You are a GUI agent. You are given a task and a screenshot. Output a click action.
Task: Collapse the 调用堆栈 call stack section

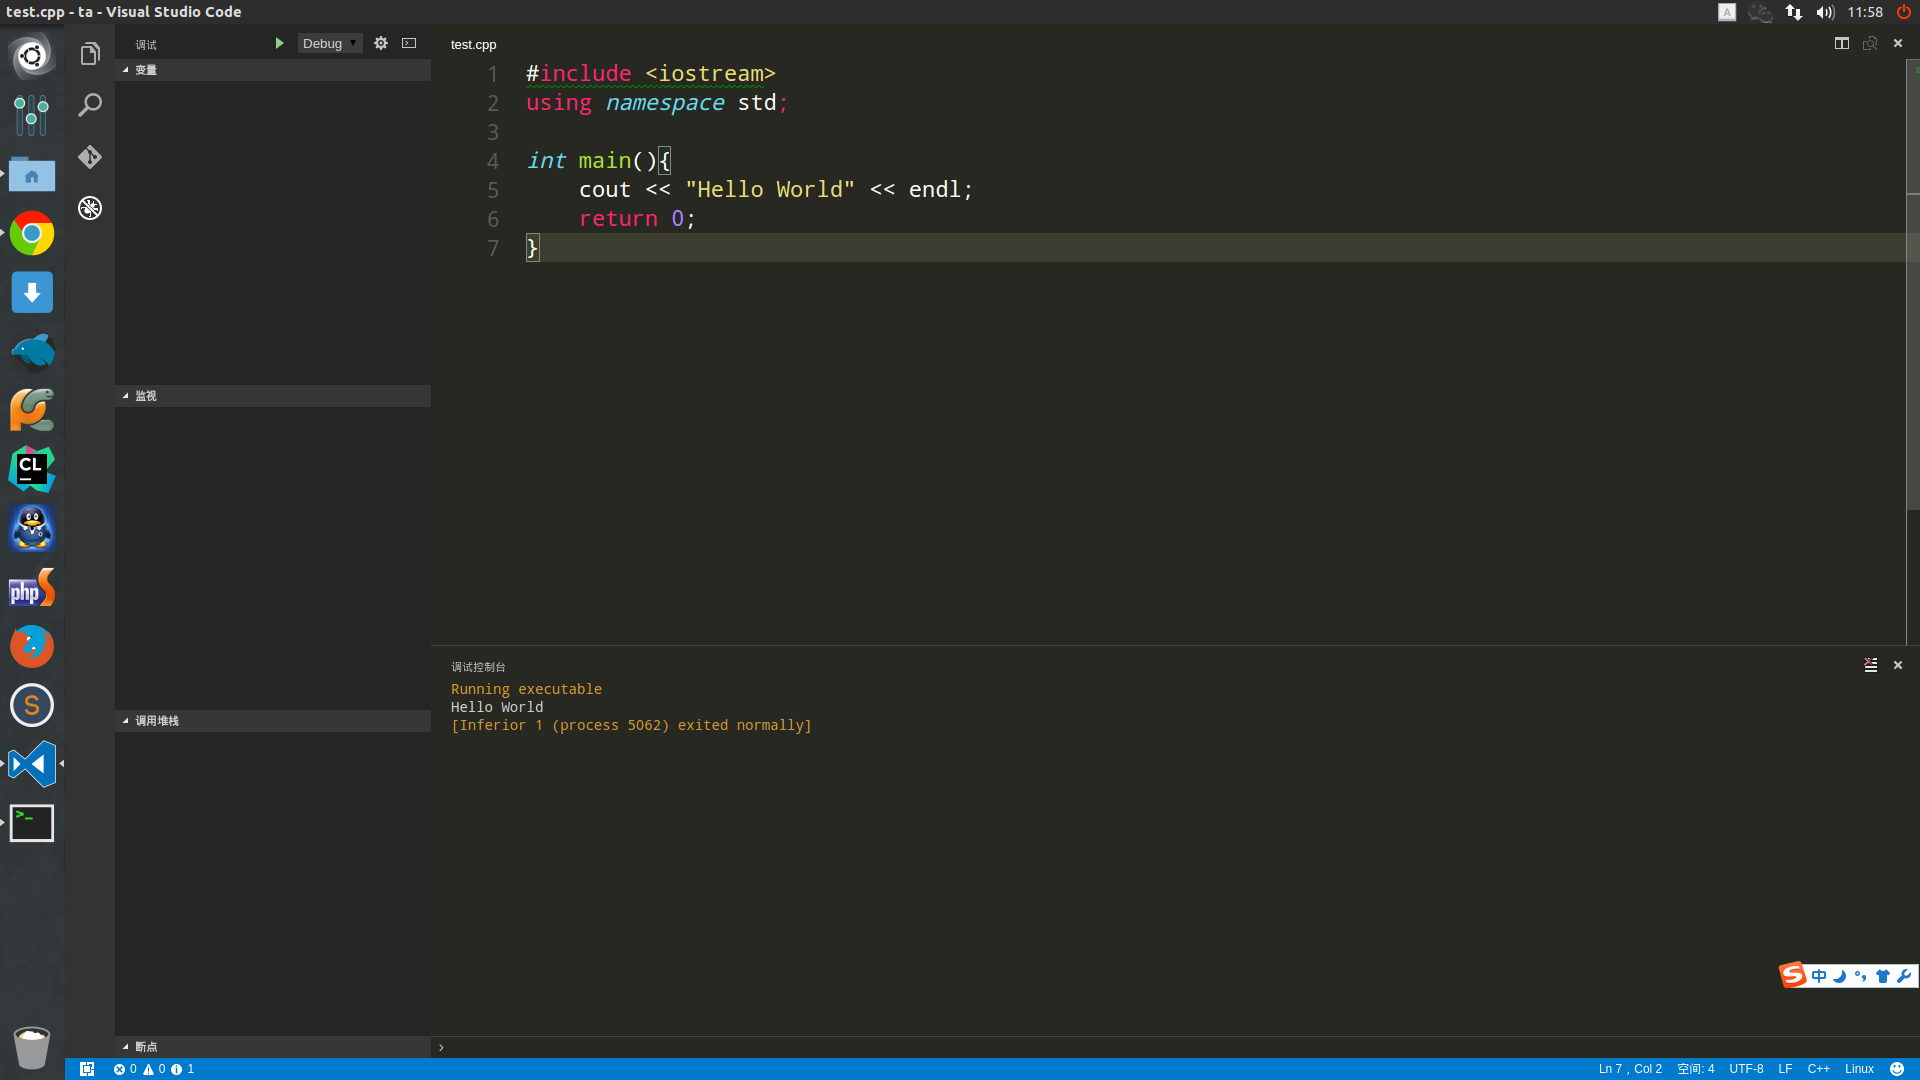pos(157,721)
